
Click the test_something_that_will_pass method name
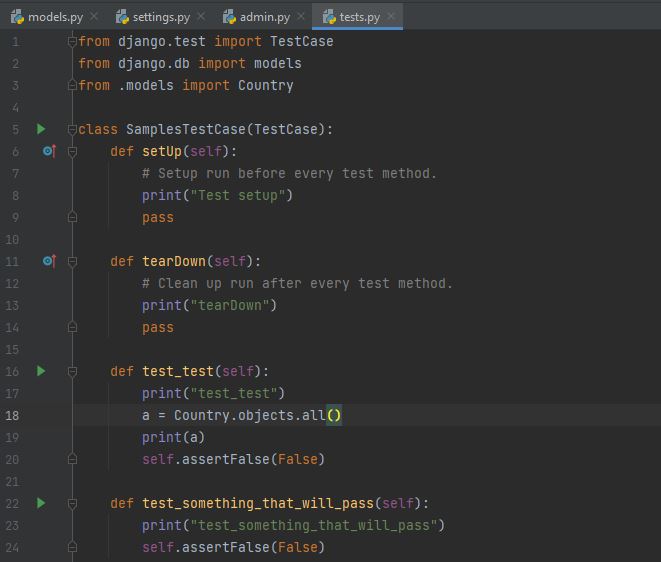(x=258, y=503)
